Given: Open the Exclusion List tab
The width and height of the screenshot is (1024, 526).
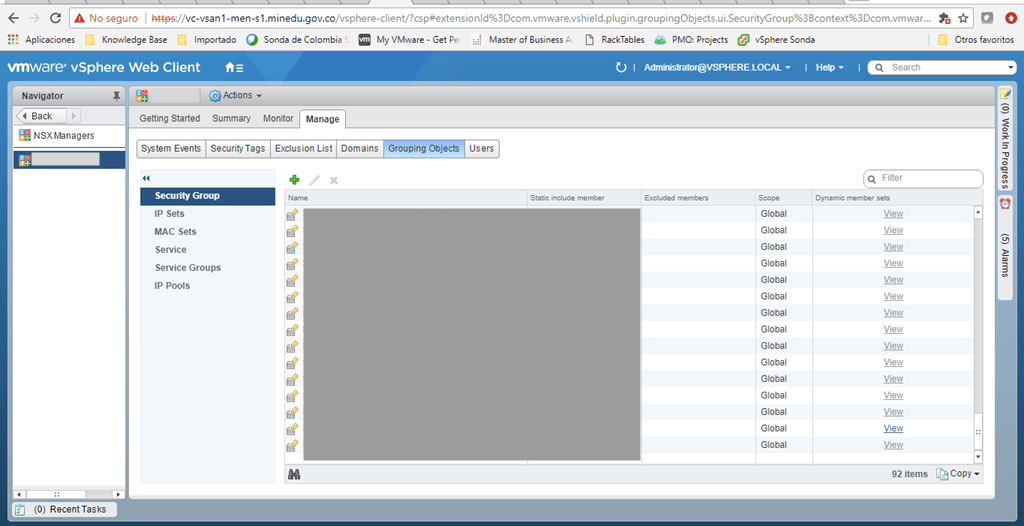Looking at the screenshot, I should coord(303,148).
